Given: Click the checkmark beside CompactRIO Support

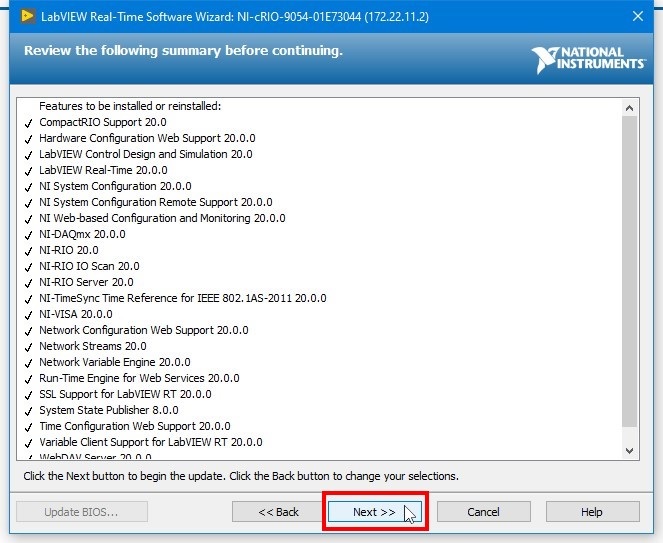Looking at the screenshot, I should 28,123.
